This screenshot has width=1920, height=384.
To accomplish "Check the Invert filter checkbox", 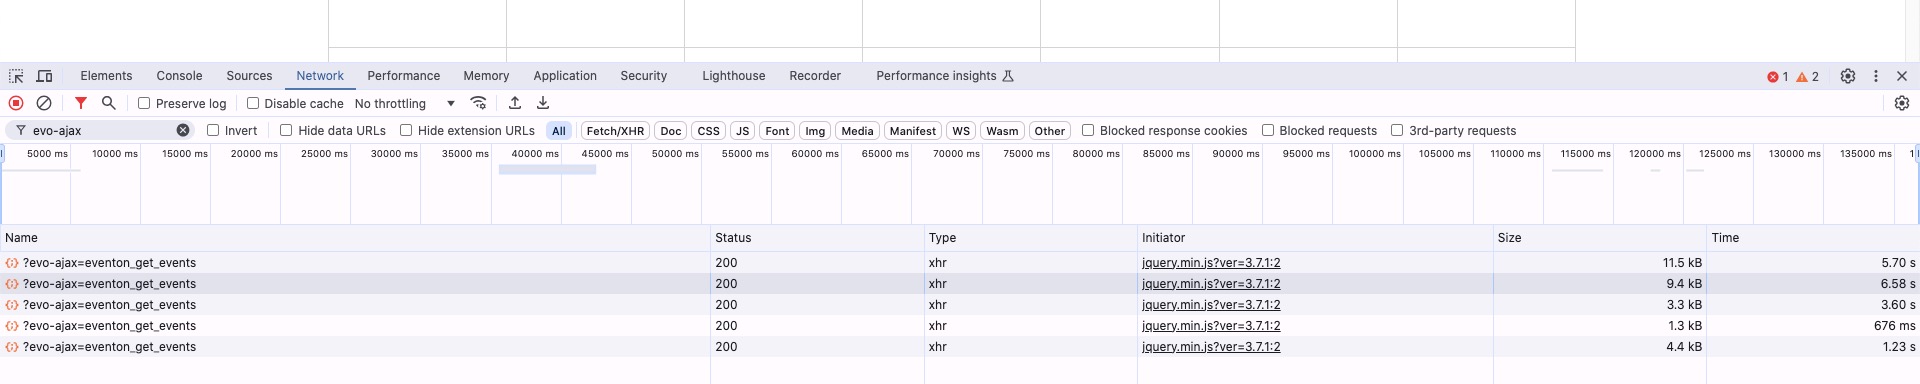I will coord(213,130).
